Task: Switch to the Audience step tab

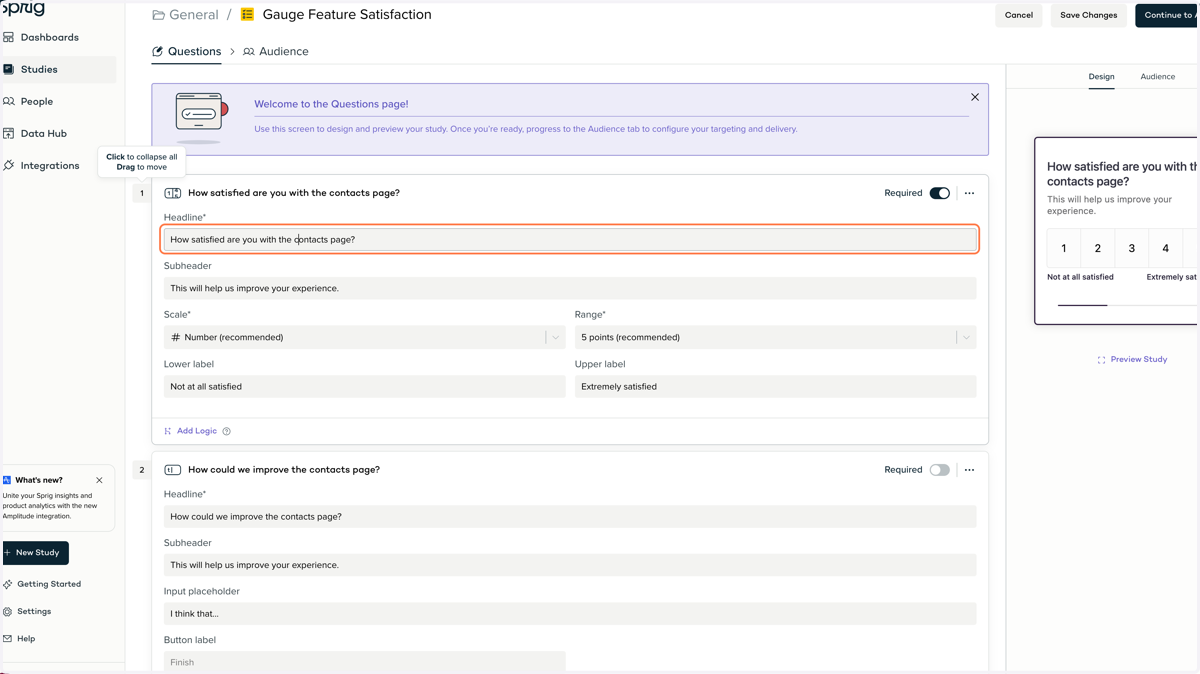Action: coord(275,51)
